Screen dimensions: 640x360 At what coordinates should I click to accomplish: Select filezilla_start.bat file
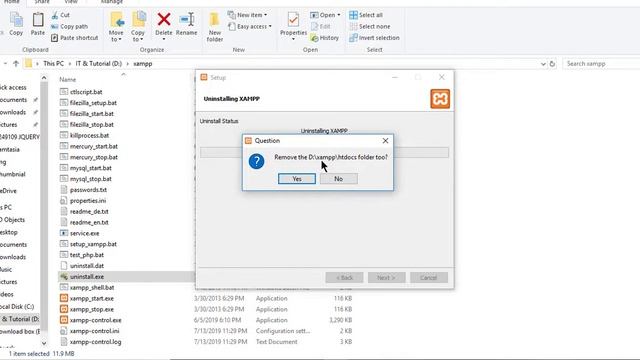click(91, 113)
